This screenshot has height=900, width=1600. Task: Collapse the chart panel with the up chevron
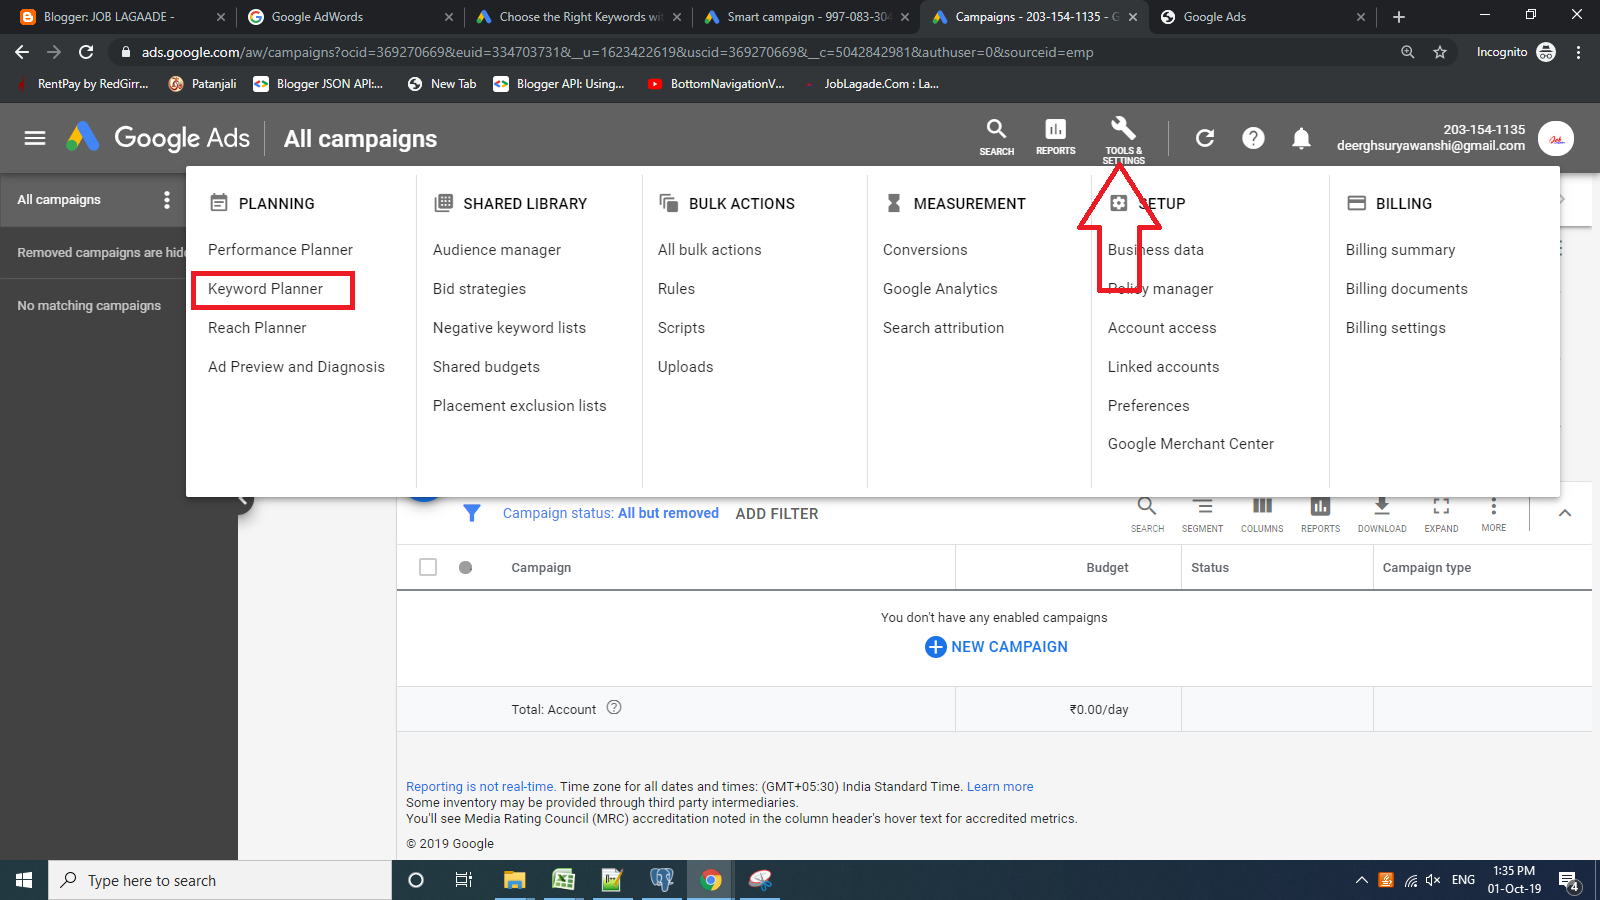[1565, 513]
